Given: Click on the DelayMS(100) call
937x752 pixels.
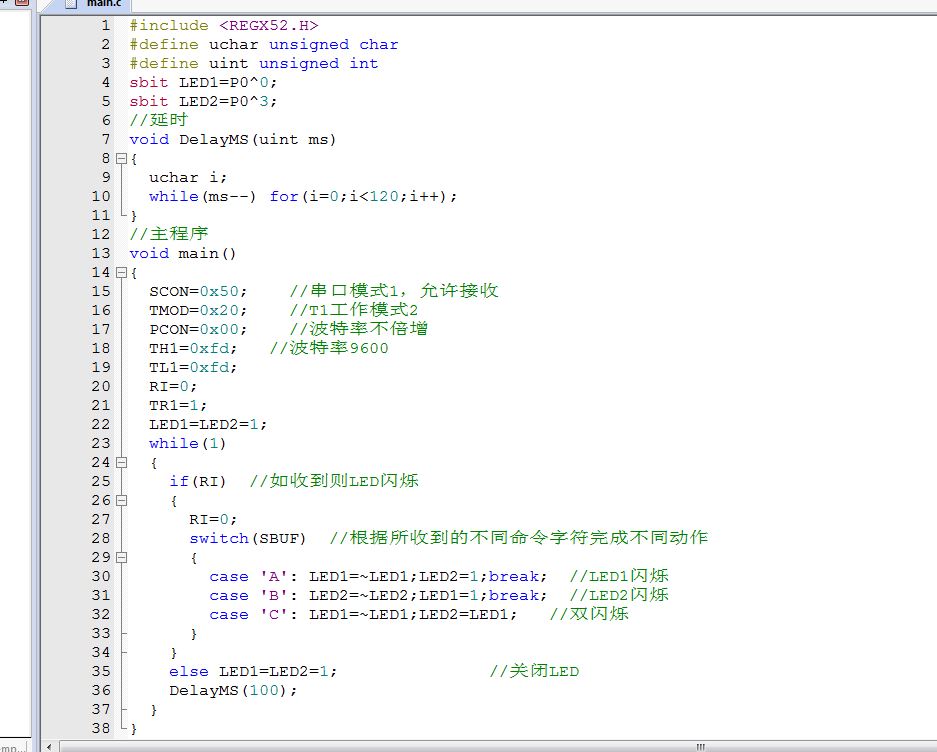Looking at the screenshot, I should click(232, 690).
